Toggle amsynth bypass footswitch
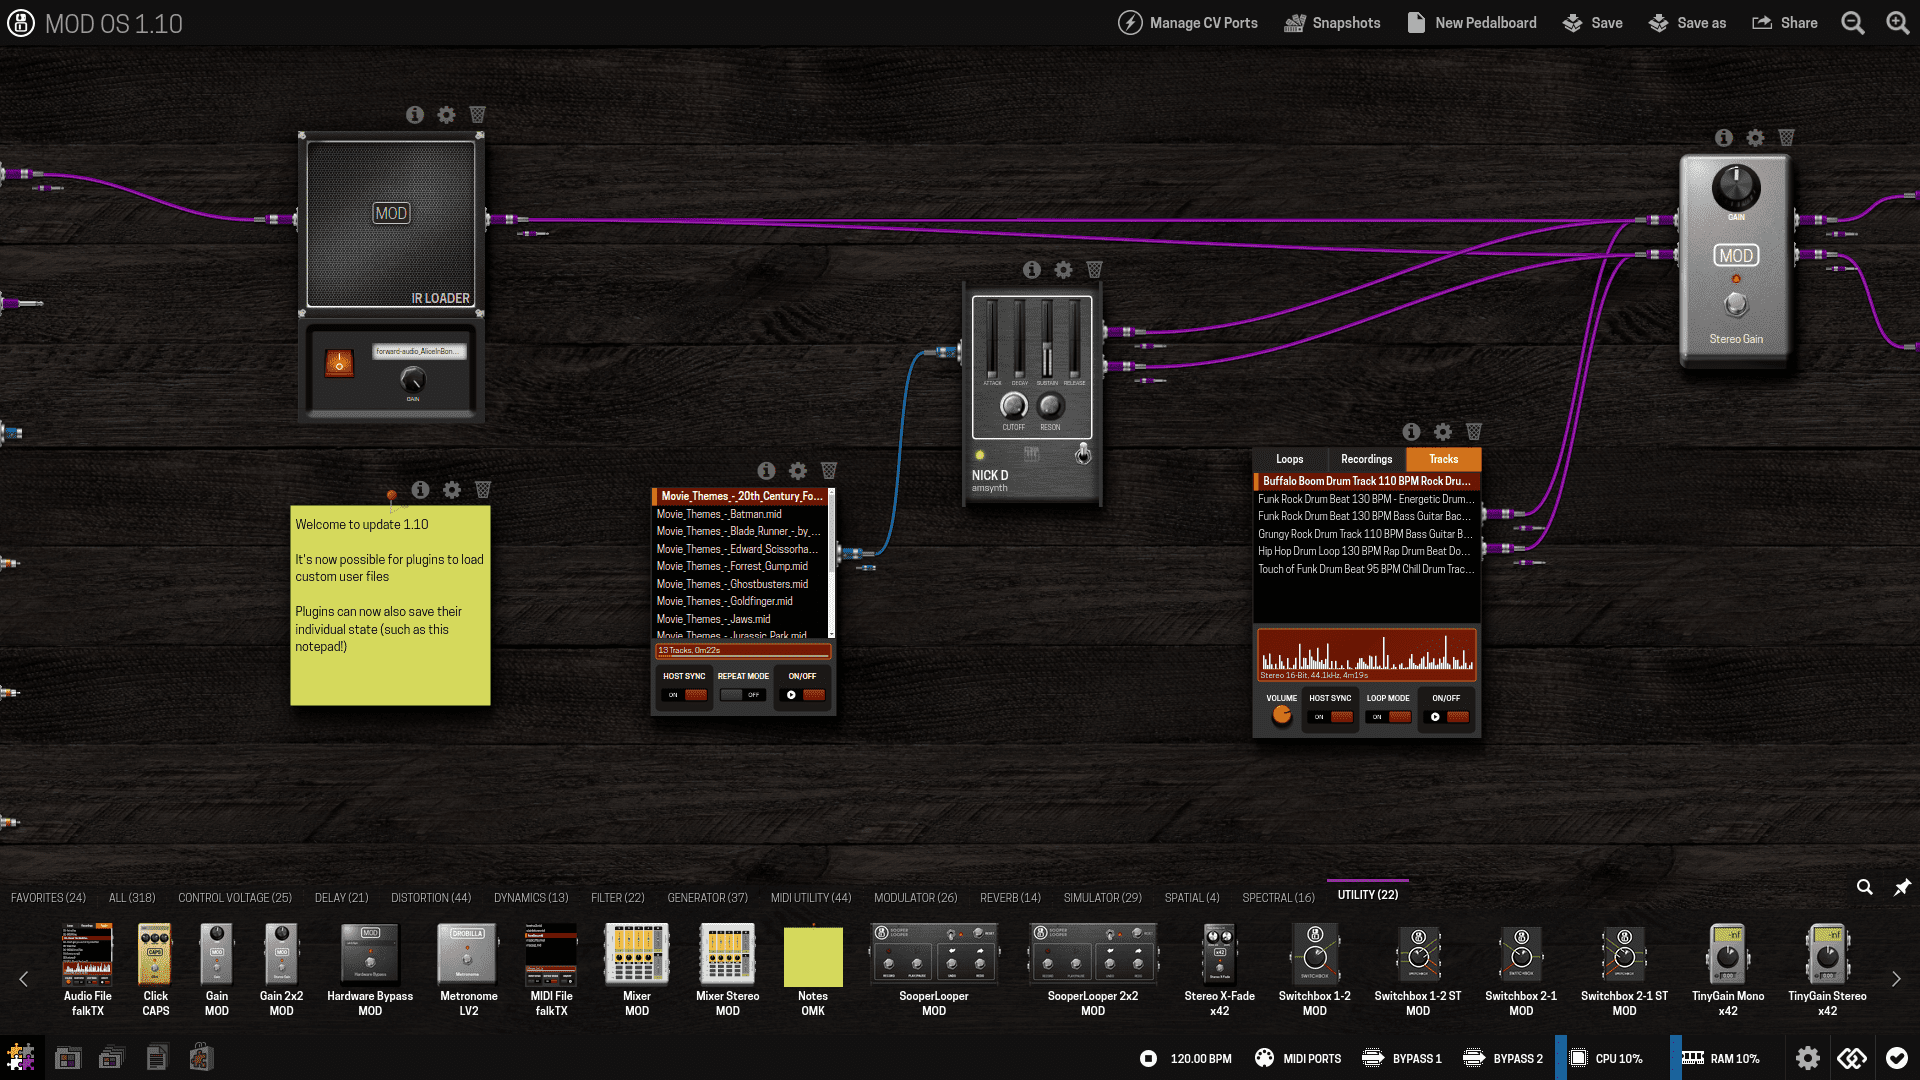The image size is (1920, 1080). (1083, 455)
